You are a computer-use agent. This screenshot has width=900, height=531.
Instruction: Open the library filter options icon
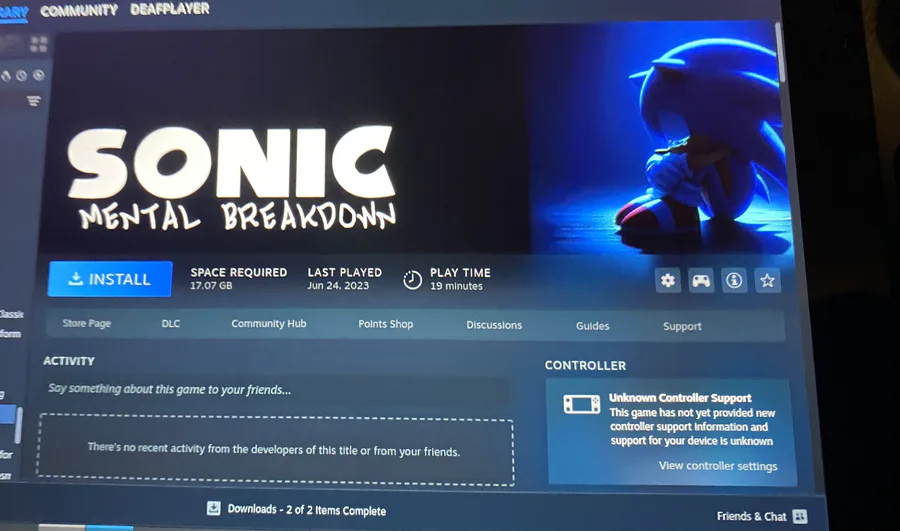coord(34,101)
